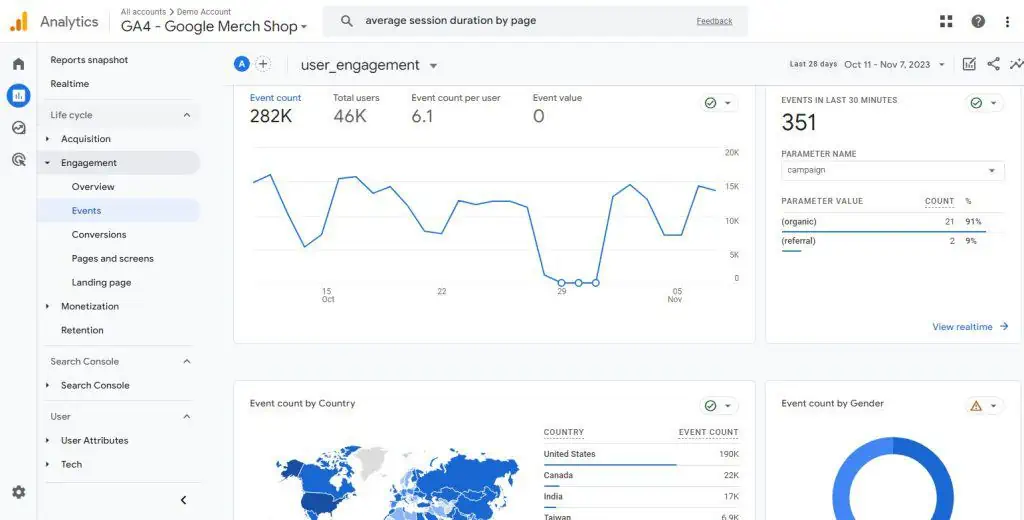The height and width of the screenshot is (520, 1024).
Task: Select the Event count metric tab
Action: tap(276, 108)
